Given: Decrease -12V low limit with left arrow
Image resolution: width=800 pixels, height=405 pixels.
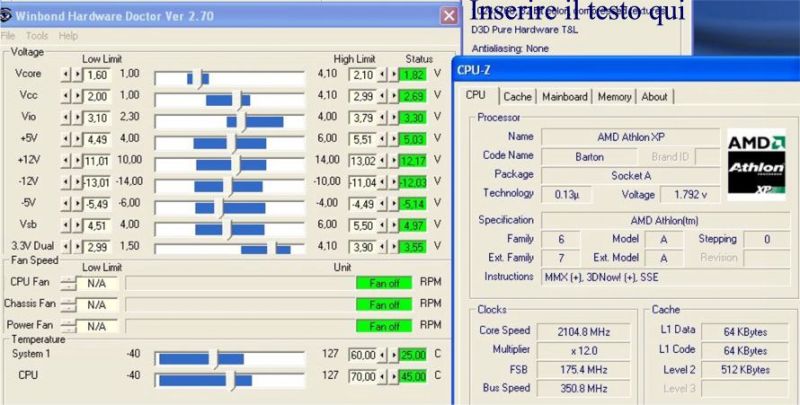Looking at the screenshot, I should coord(66,183).
